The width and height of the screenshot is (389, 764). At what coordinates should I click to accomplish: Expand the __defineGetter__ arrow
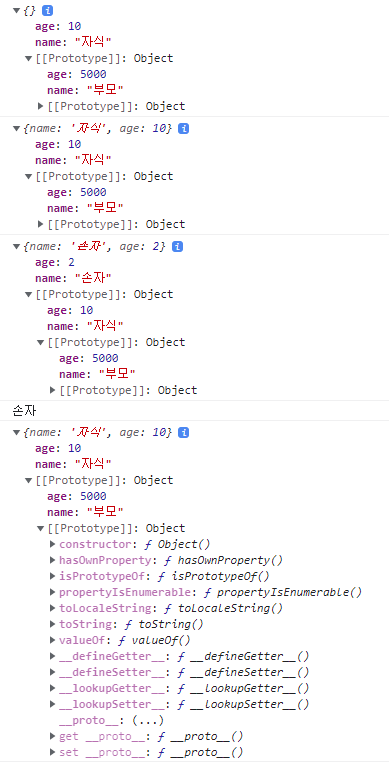coord(53,656)
